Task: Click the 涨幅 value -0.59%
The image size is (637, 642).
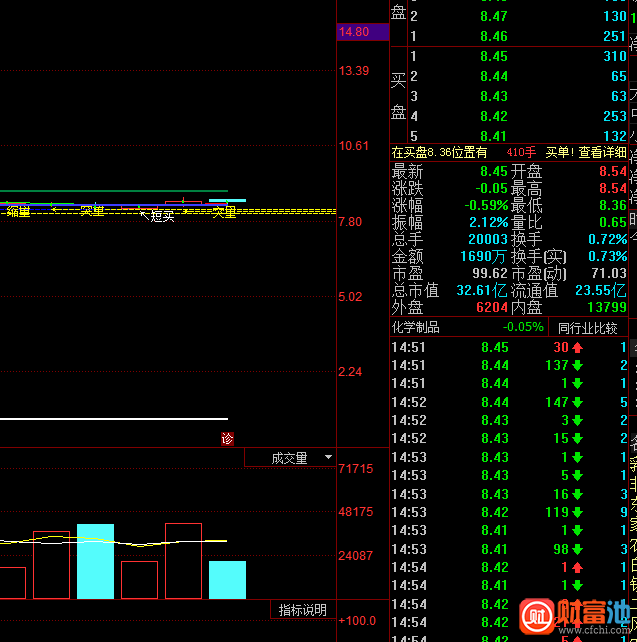Action: (486, 206)
